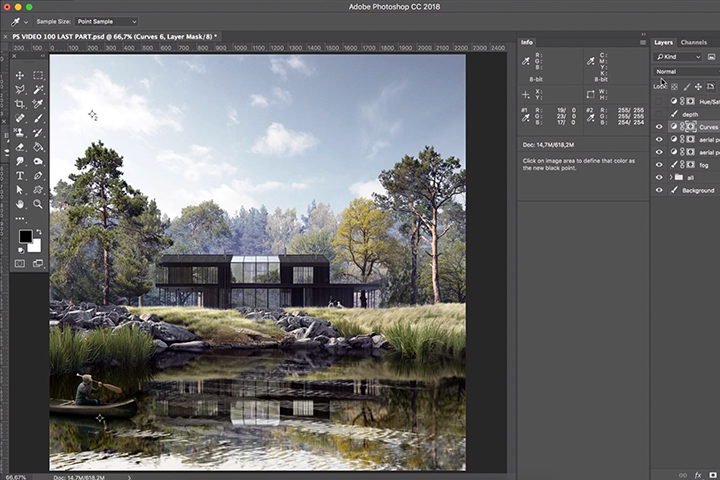Toggle Quick Mask mode
Screen dimensions: 720x480
click(20, 264)
